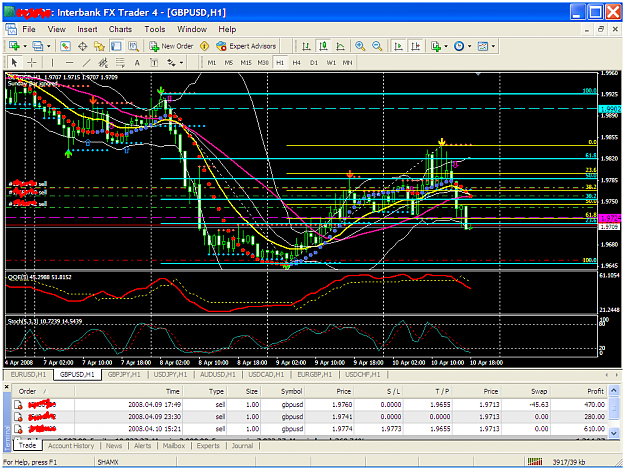This screenshot has height=470, width=625.
Task: Switch chart to Line Chart mode
Action: click(340, 46)
